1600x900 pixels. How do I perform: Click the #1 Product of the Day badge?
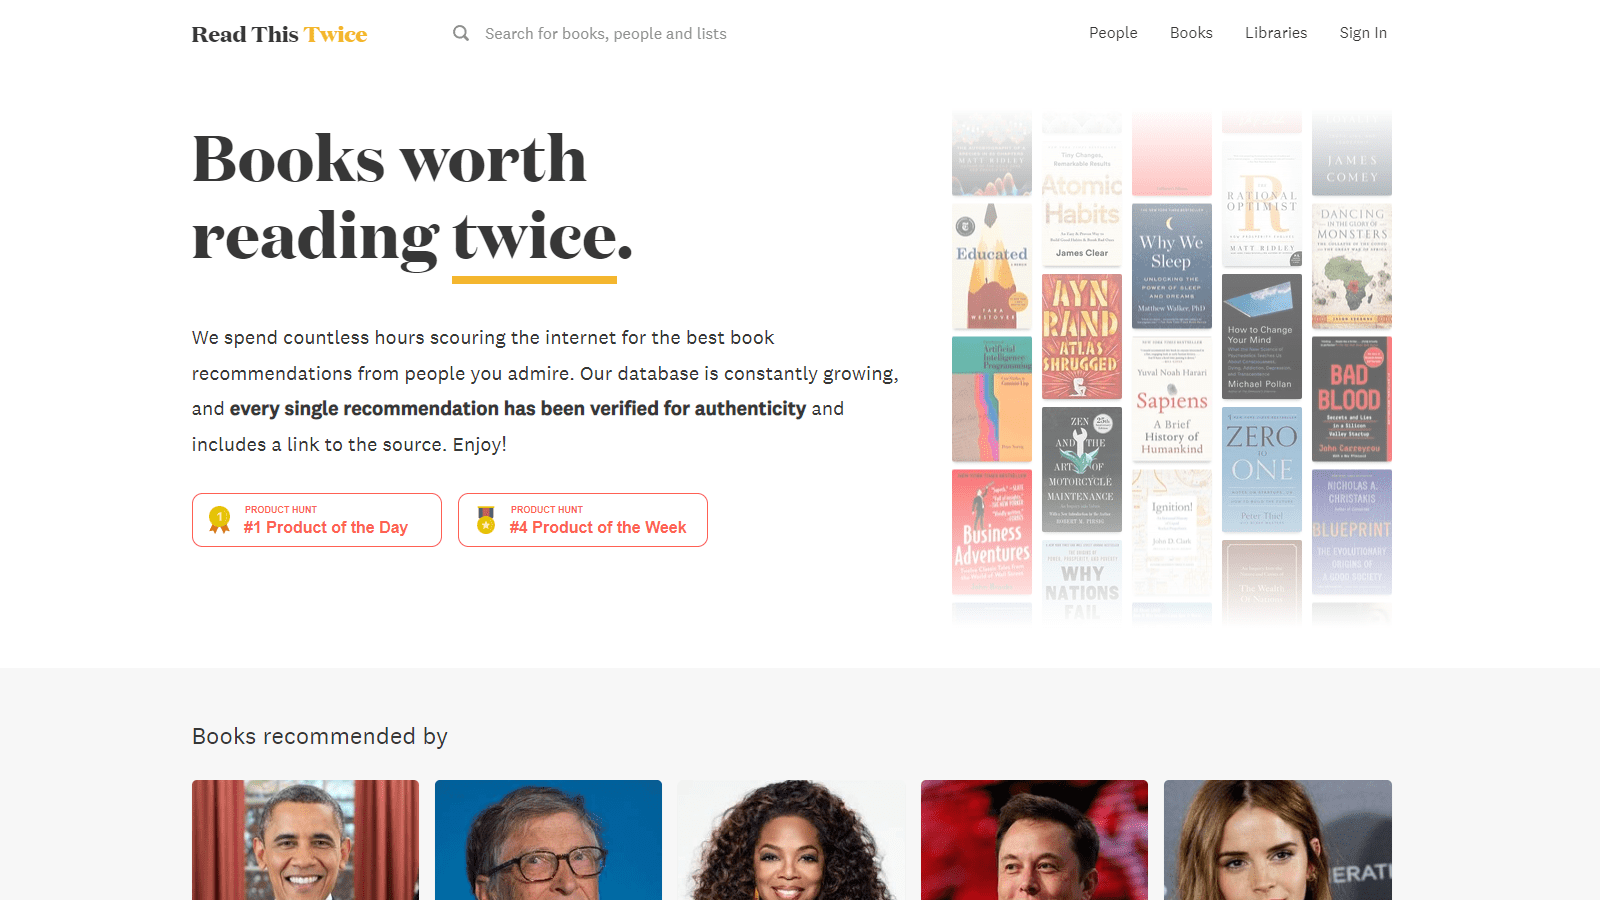[317, 520]
